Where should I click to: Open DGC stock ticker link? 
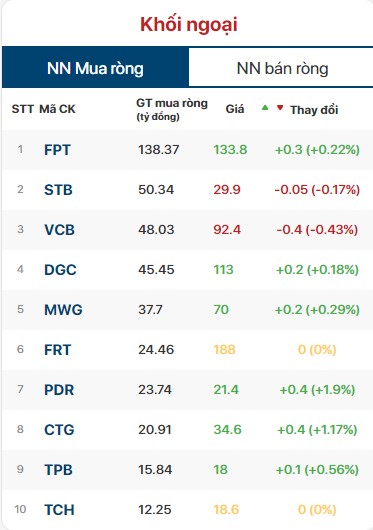tap(60, 270)
